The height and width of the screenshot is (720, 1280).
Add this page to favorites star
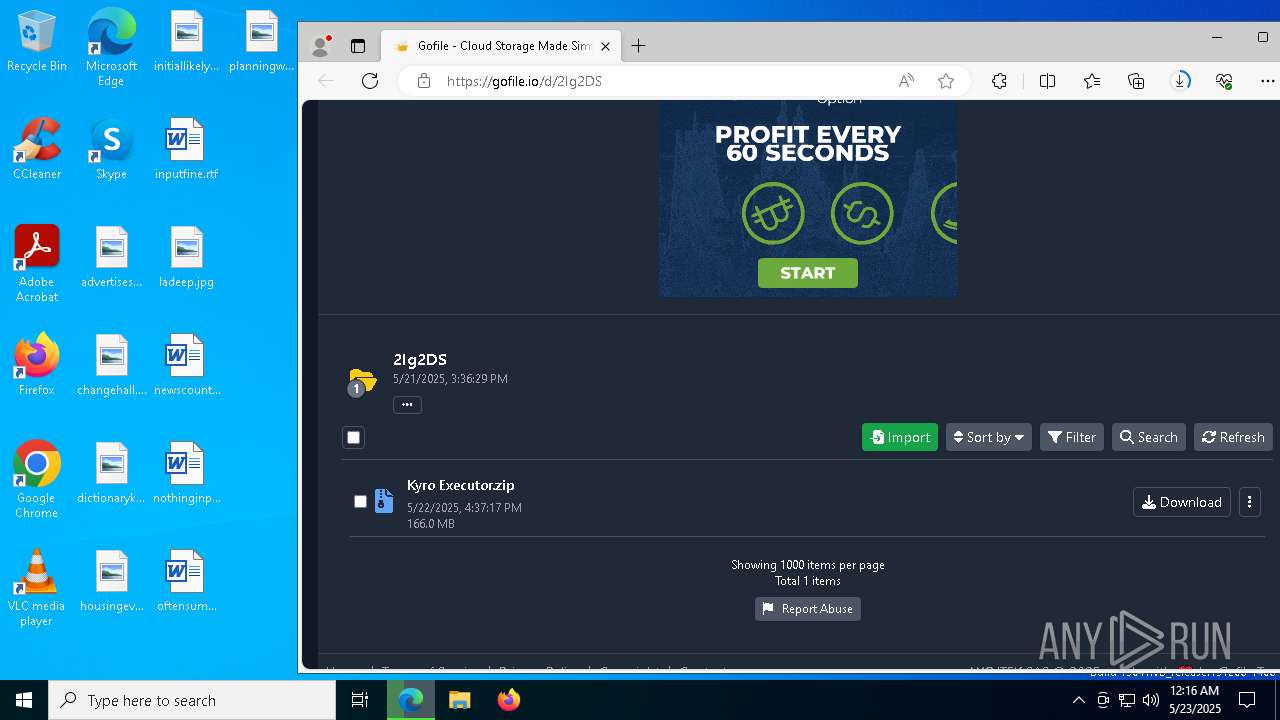[x=946, y=81]
